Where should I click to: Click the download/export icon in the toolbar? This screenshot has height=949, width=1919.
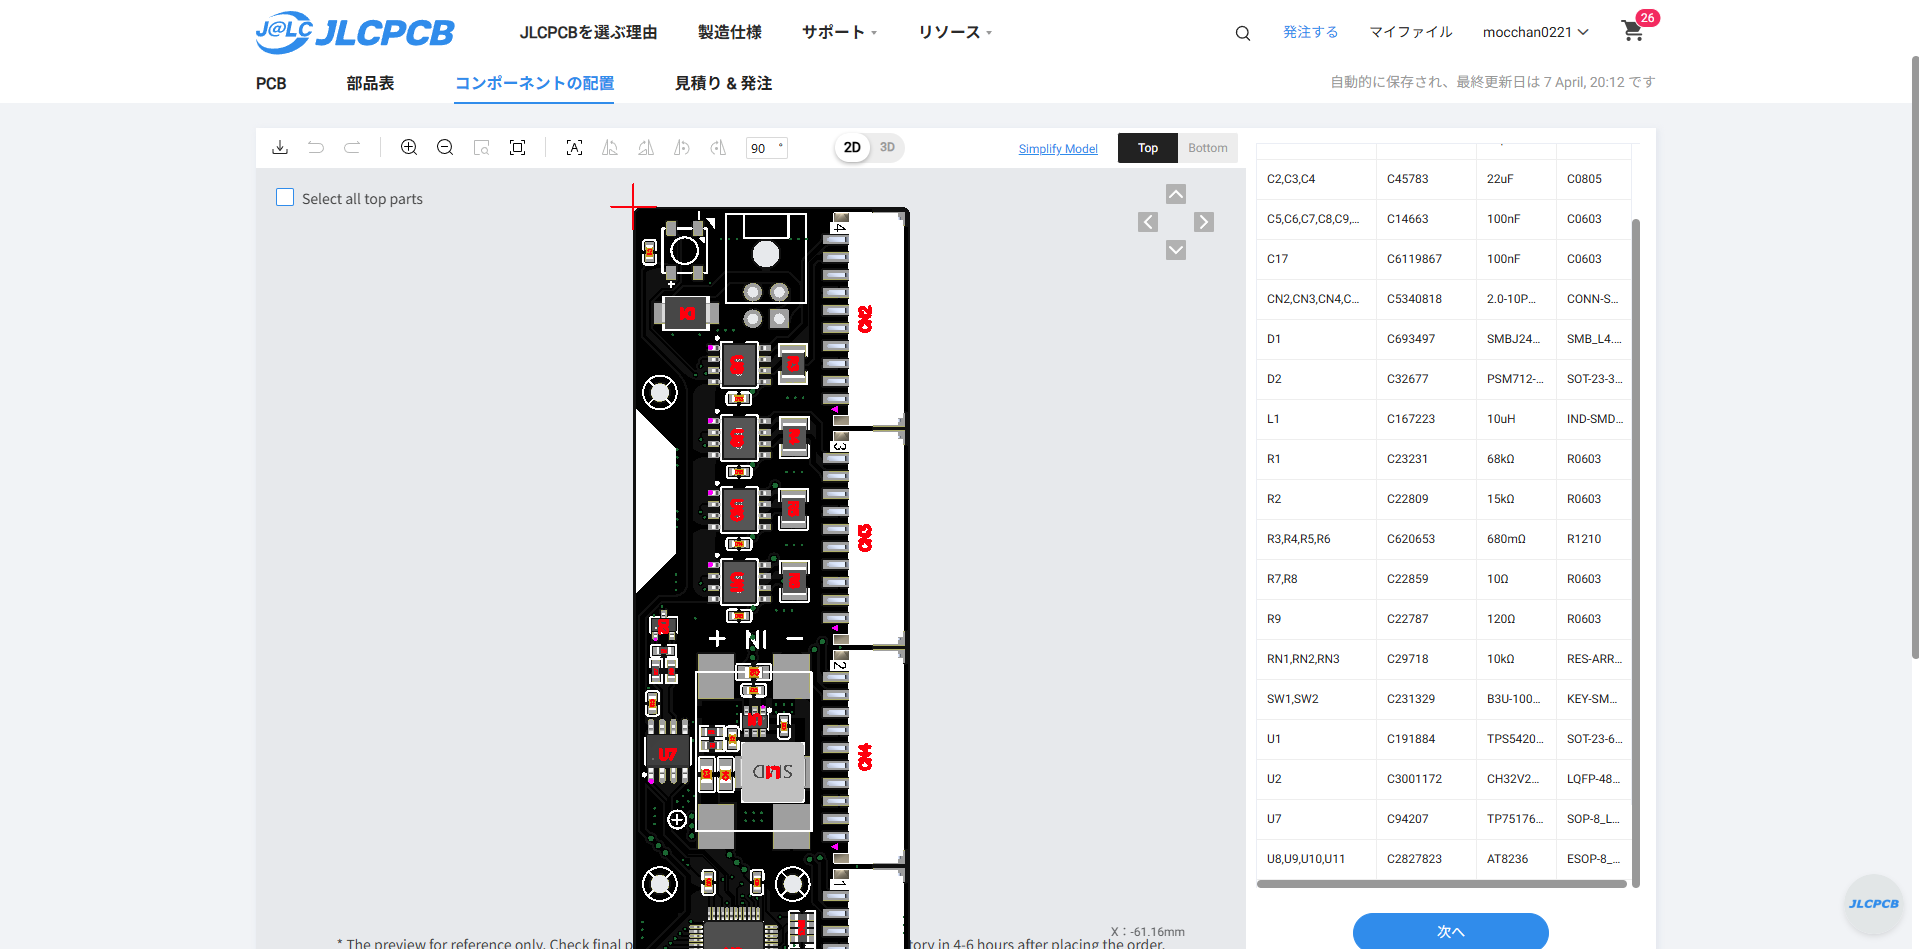click(x=280, y=147)
